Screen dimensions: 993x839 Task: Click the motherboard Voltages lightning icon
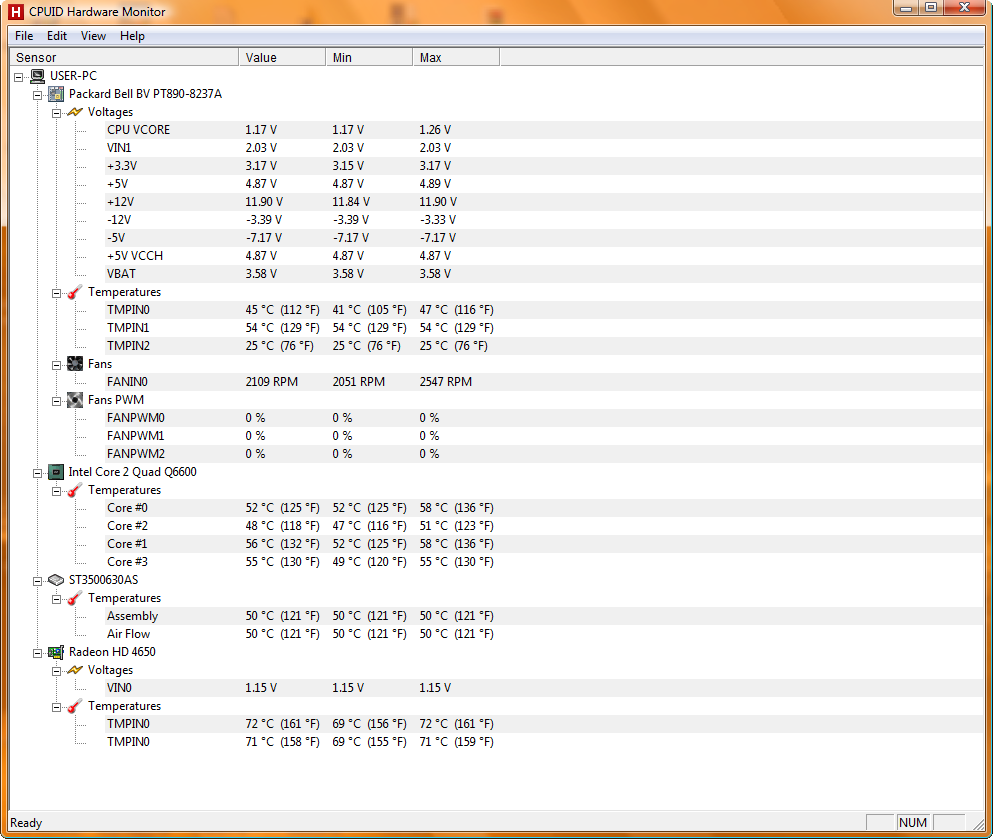(x=75, y=112)
